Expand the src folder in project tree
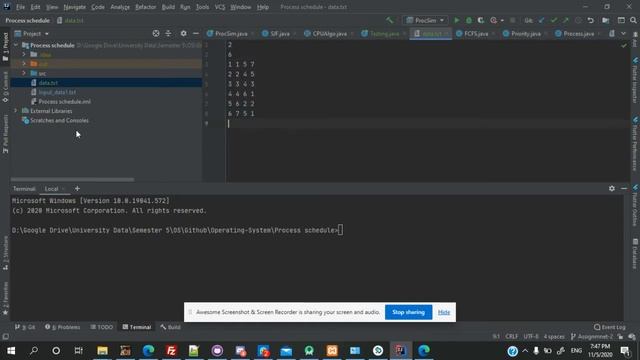 coord(24,73)
